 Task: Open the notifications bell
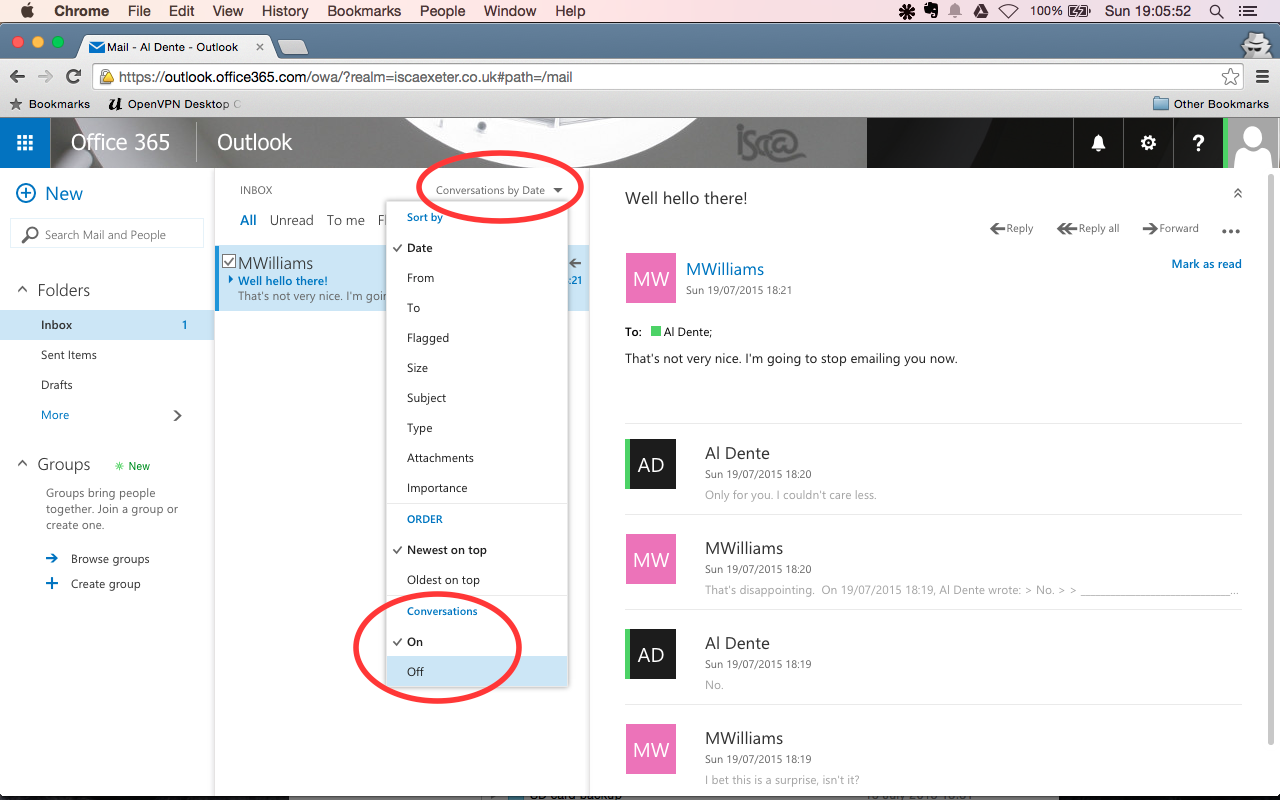1098,143
